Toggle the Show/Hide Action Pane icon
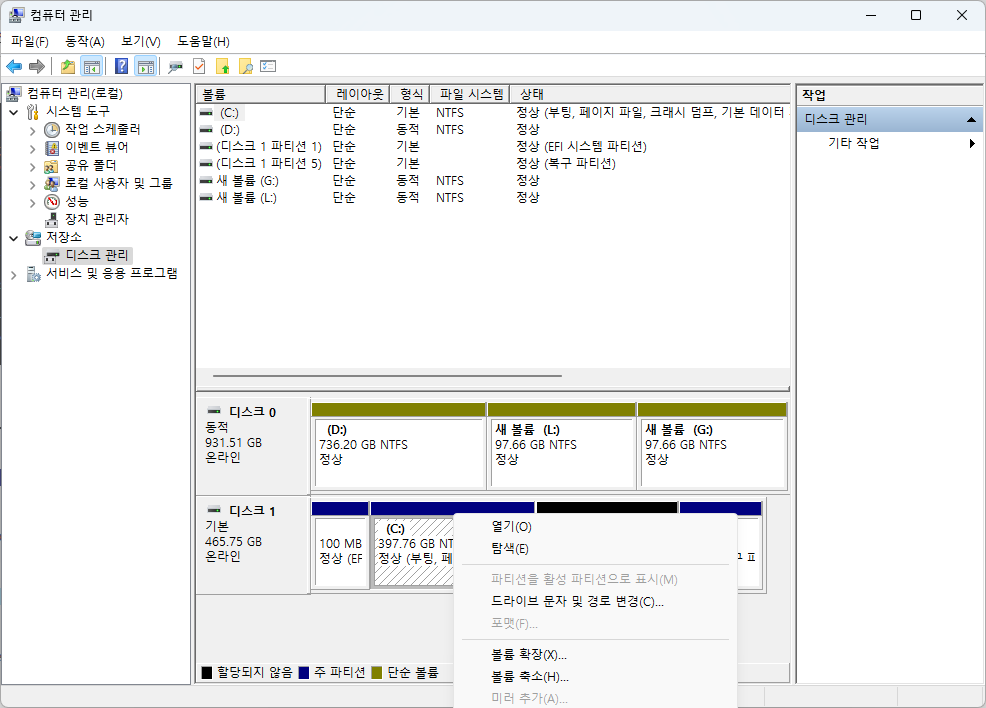The height and width of the screenshot is (708, 986). [145, 66]
